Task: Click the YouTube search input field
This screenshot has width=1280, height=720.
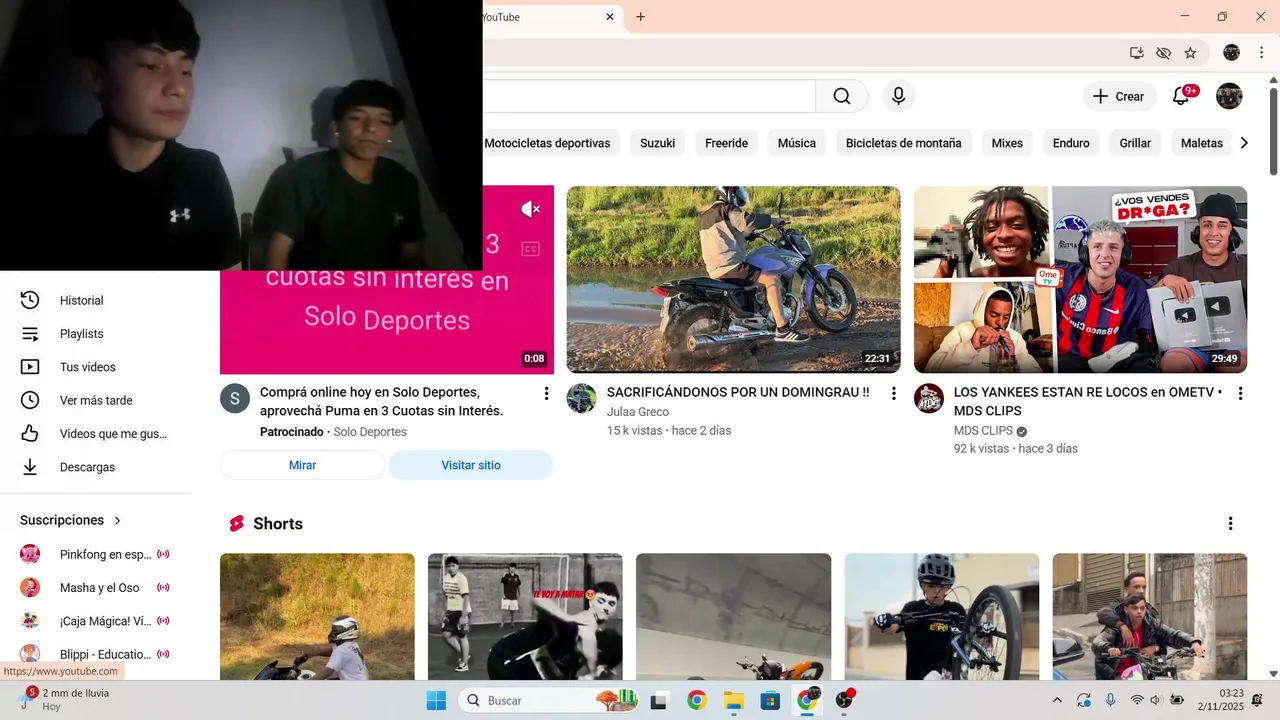Action: tap(648, 96)
